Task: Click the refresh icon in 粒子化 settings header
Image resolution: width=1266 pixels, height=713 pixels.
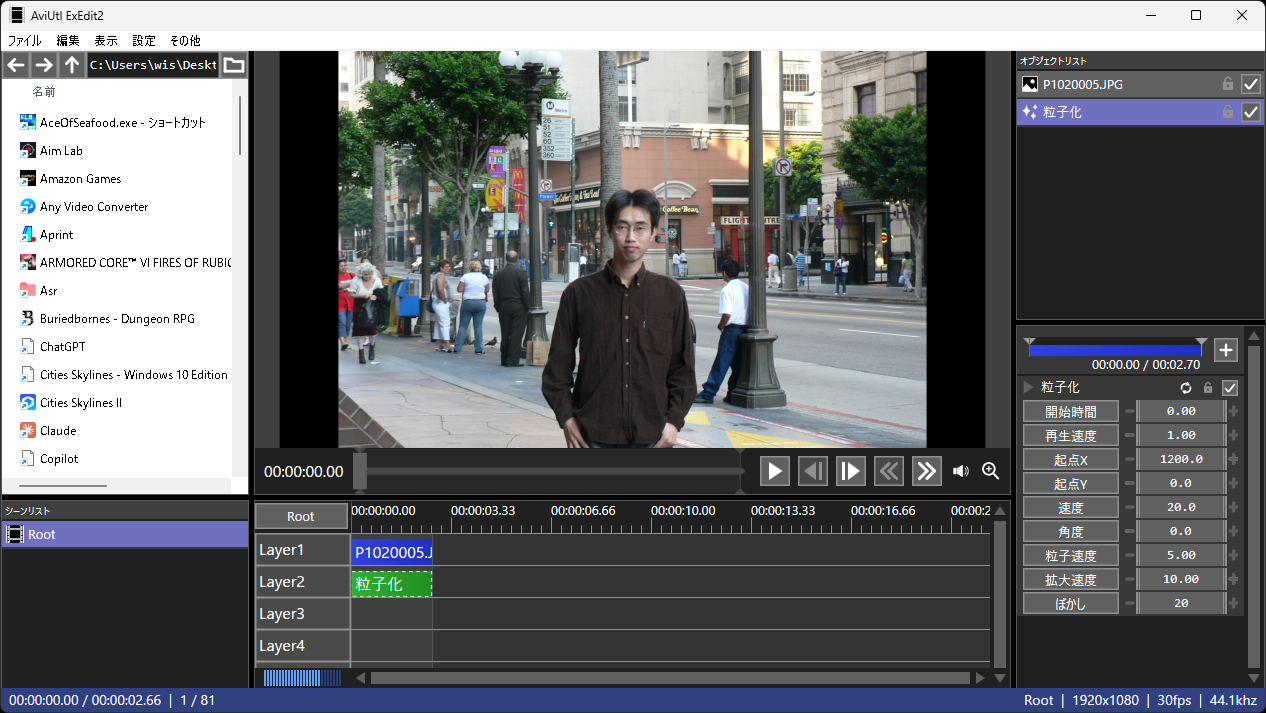Action: (1186, 388)
